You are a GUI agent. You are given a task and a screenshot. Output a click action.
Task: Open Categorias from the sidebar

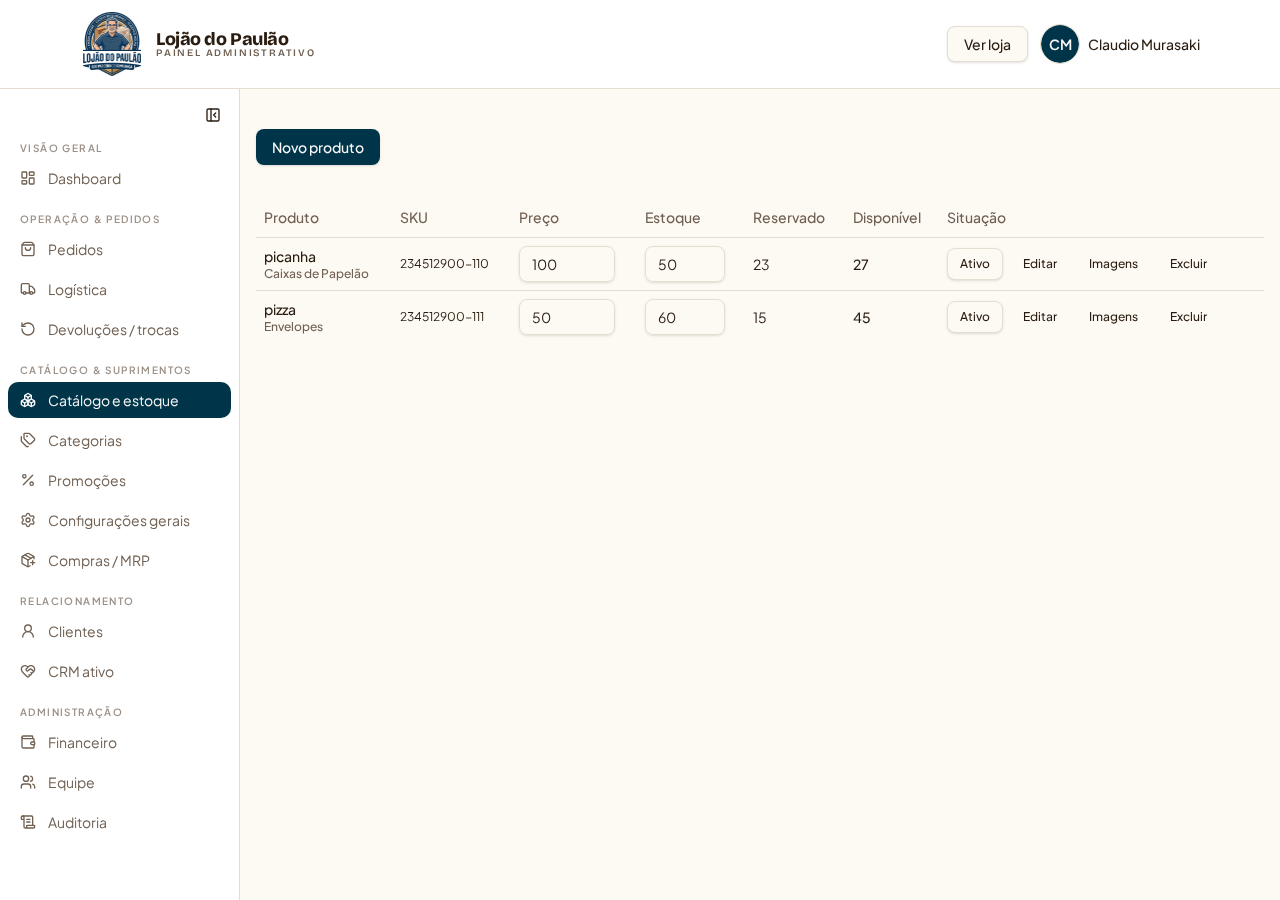[119, 440]
